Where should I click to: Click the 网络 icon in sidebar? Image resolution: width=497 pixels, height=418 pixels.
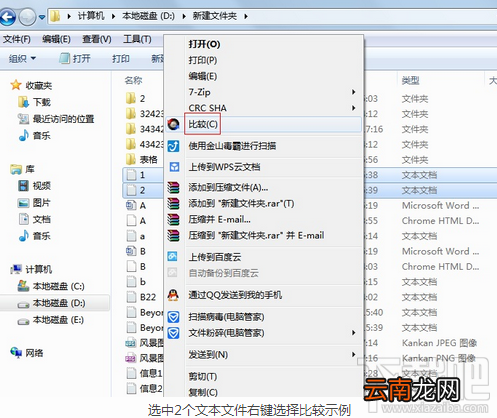tap(16, 352)
